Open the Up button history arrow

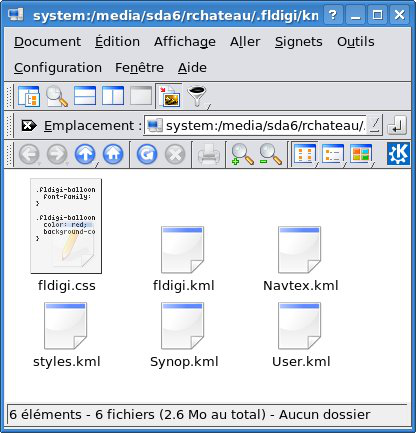pyautogui.click(x=97, y=164)
